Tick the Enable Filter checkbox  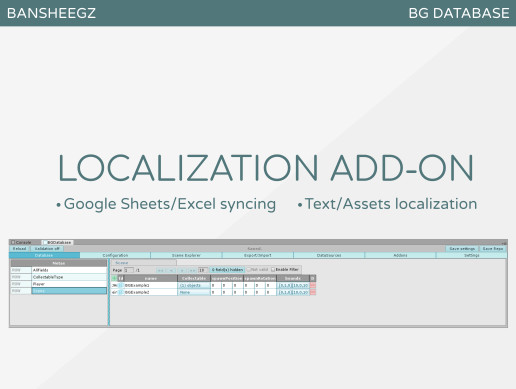click(273, 269)
